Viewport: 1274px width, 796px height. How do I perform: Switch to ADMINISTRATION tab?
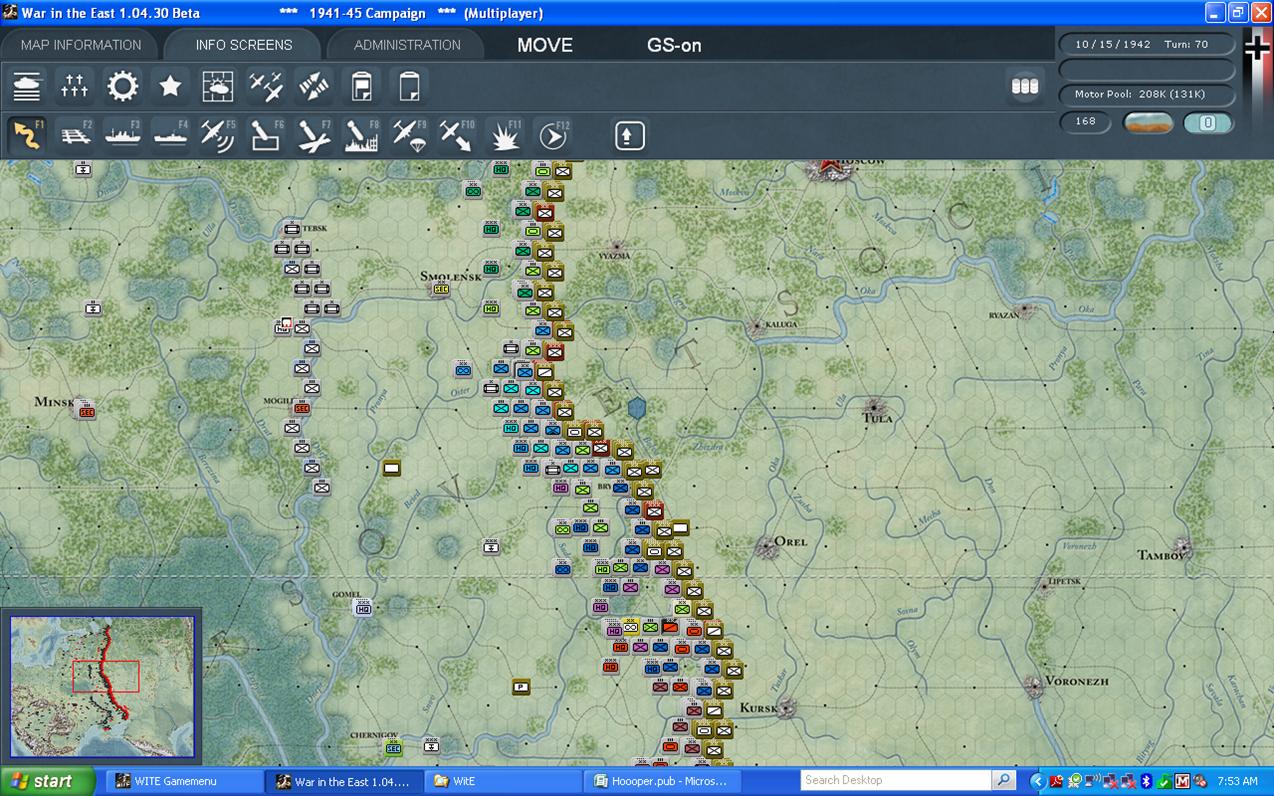(407, 45)
